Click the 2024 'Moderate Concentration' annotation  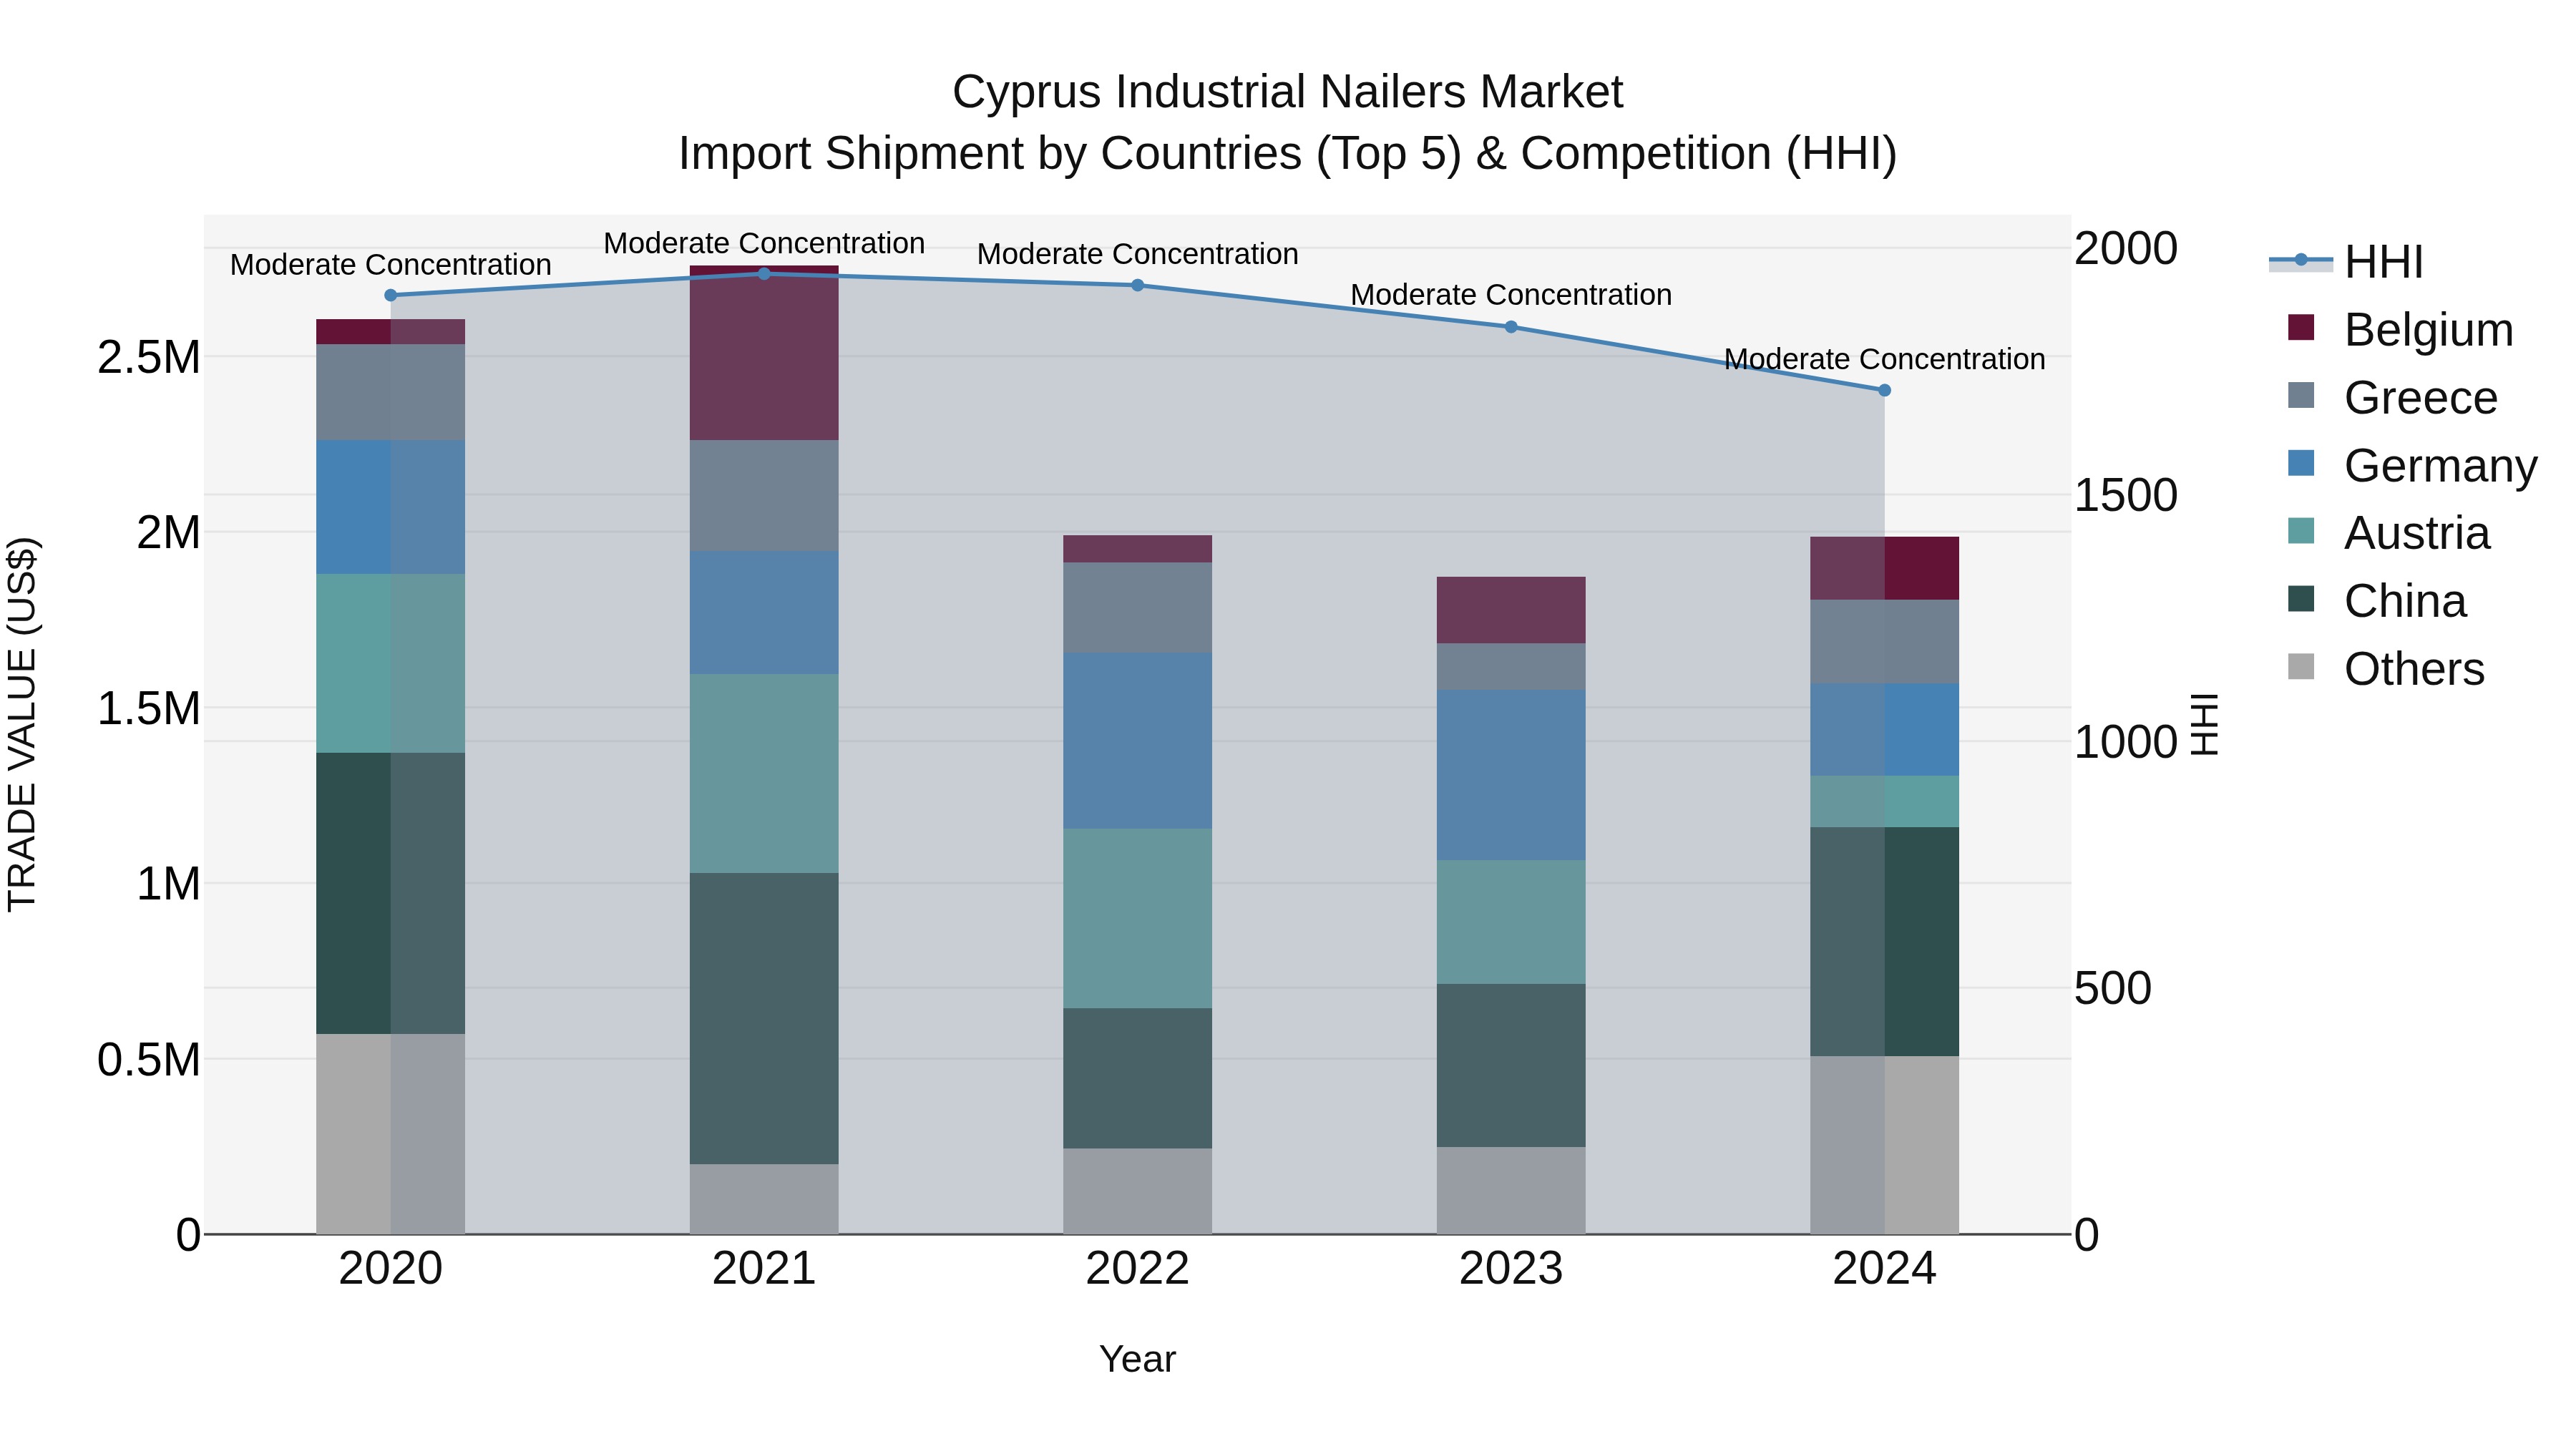pos(1884,359)
